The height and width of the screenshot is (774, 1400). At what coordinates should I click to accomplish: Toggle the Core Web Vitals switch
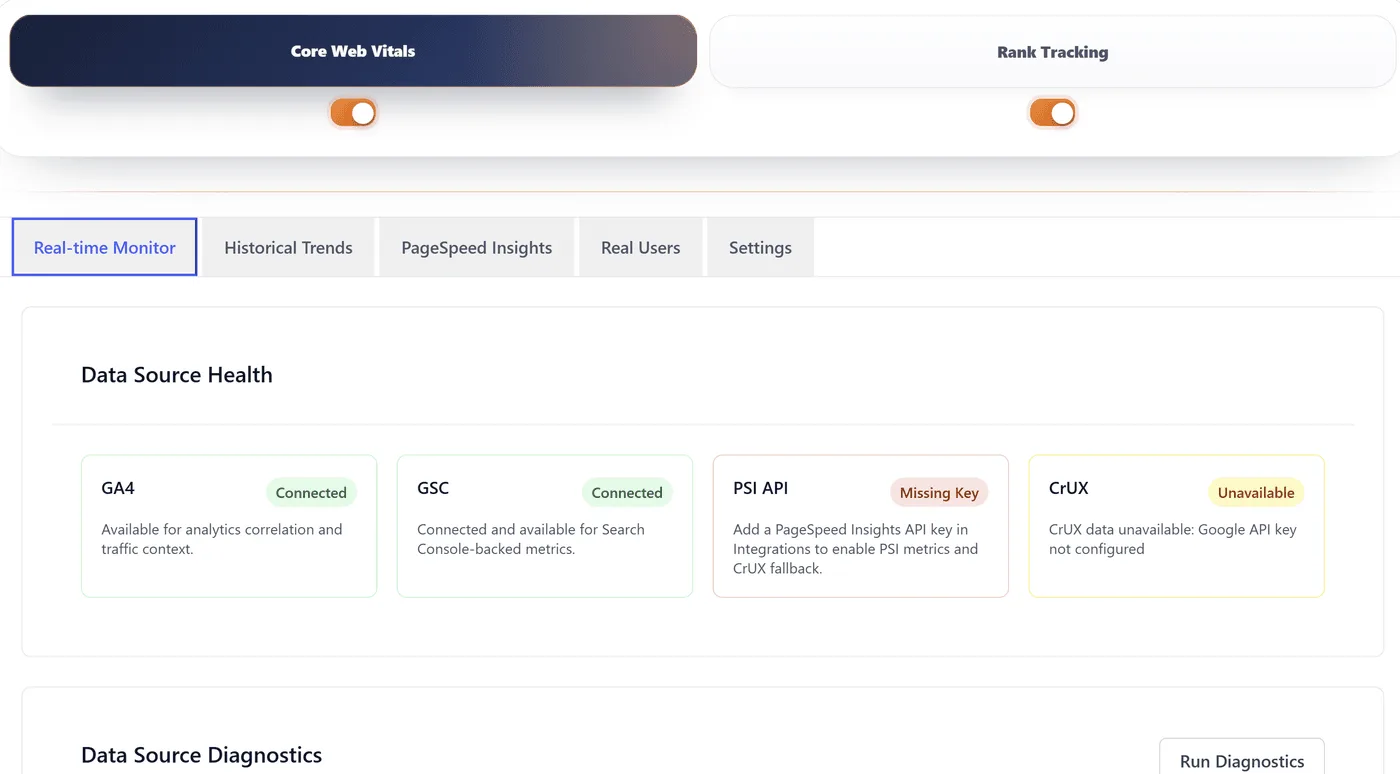point(353,113)
